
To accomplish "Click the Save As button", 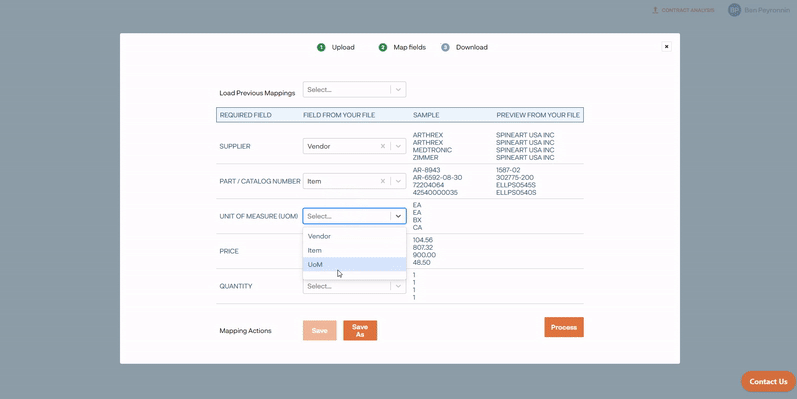I will 360,330.
